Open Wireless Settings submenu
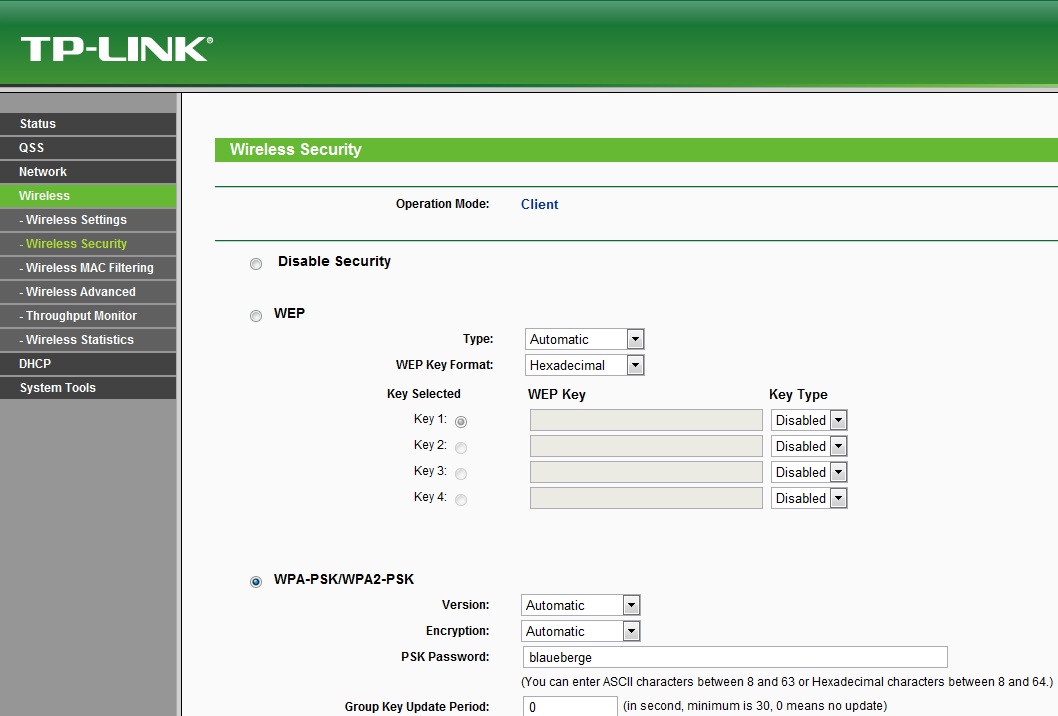The image size is (1058, 716). [x=88, y=219]
